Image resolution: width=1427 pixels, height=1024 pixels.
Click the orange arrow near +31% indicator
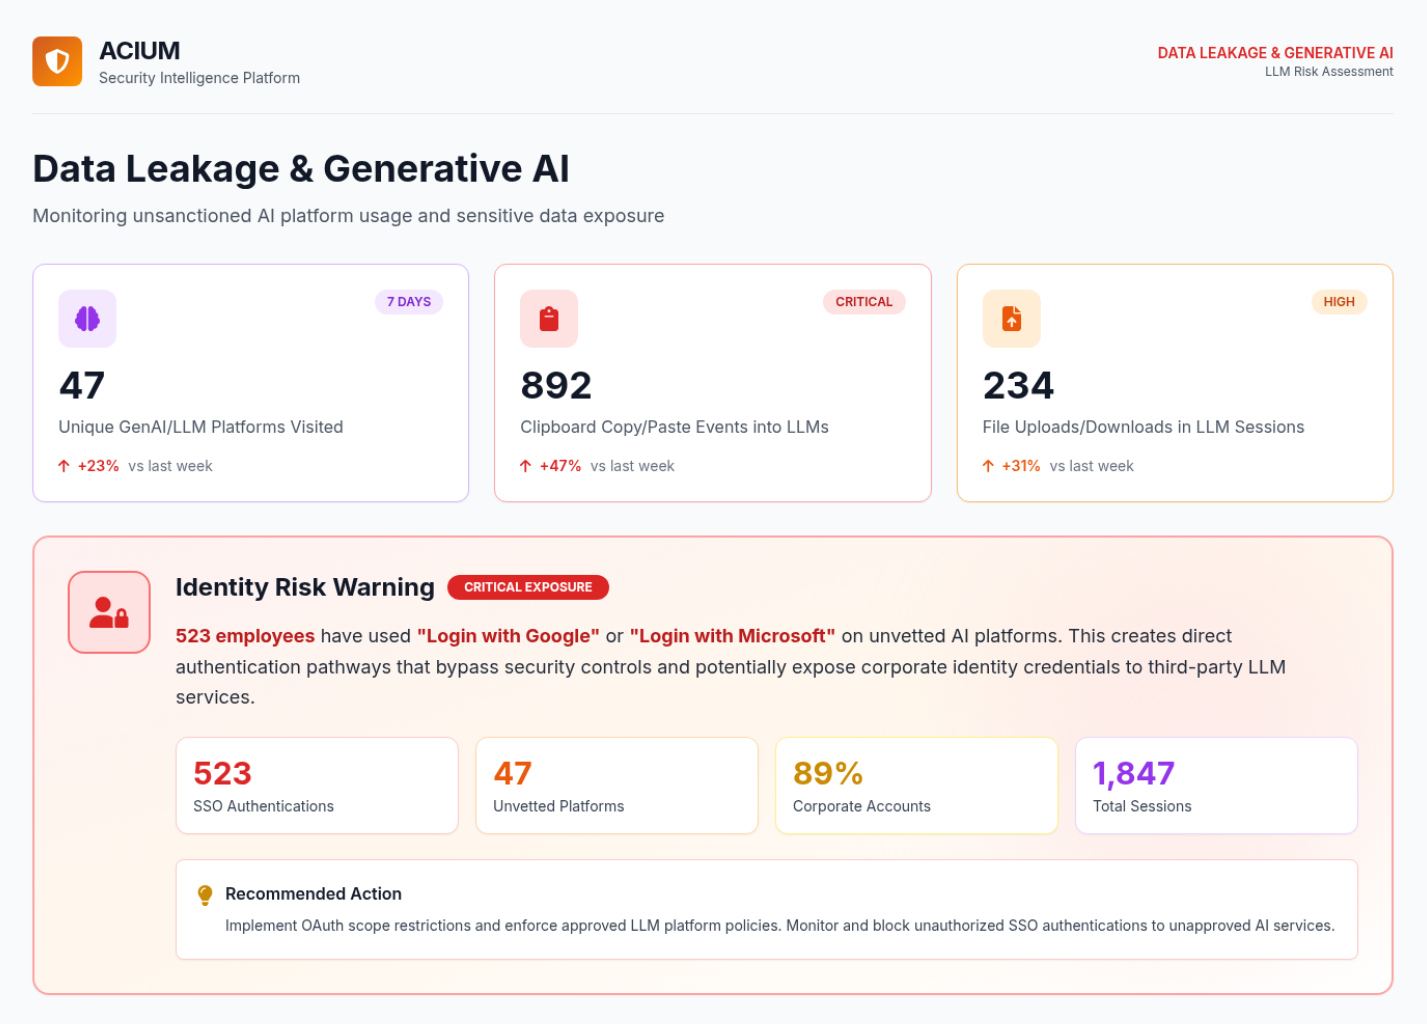tap(987, 465)
